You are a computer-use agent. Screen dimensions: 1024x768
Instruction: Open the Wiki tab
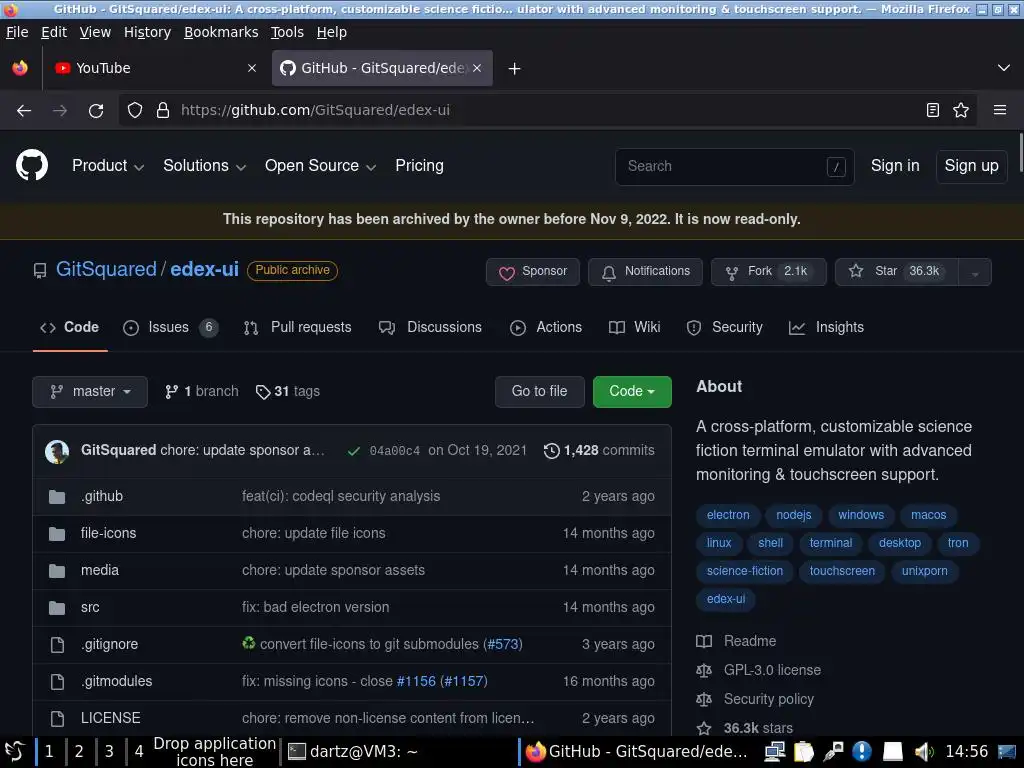634,328
